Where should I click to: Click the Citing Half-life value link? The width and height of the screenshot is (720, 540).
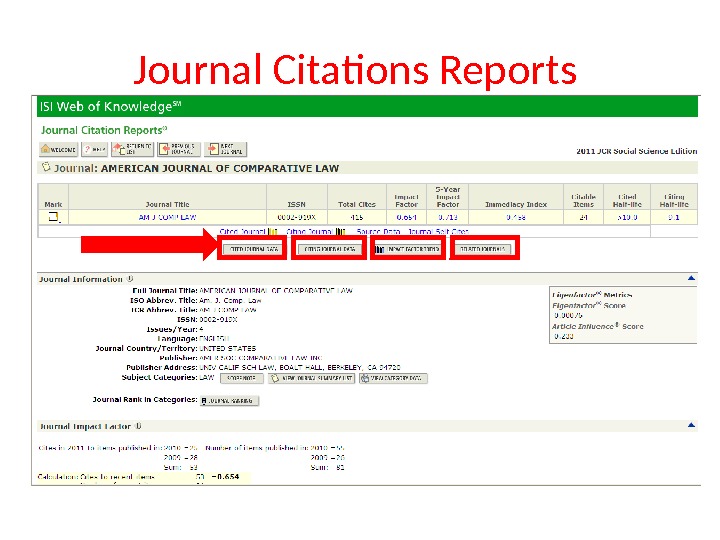pos(674,217)
